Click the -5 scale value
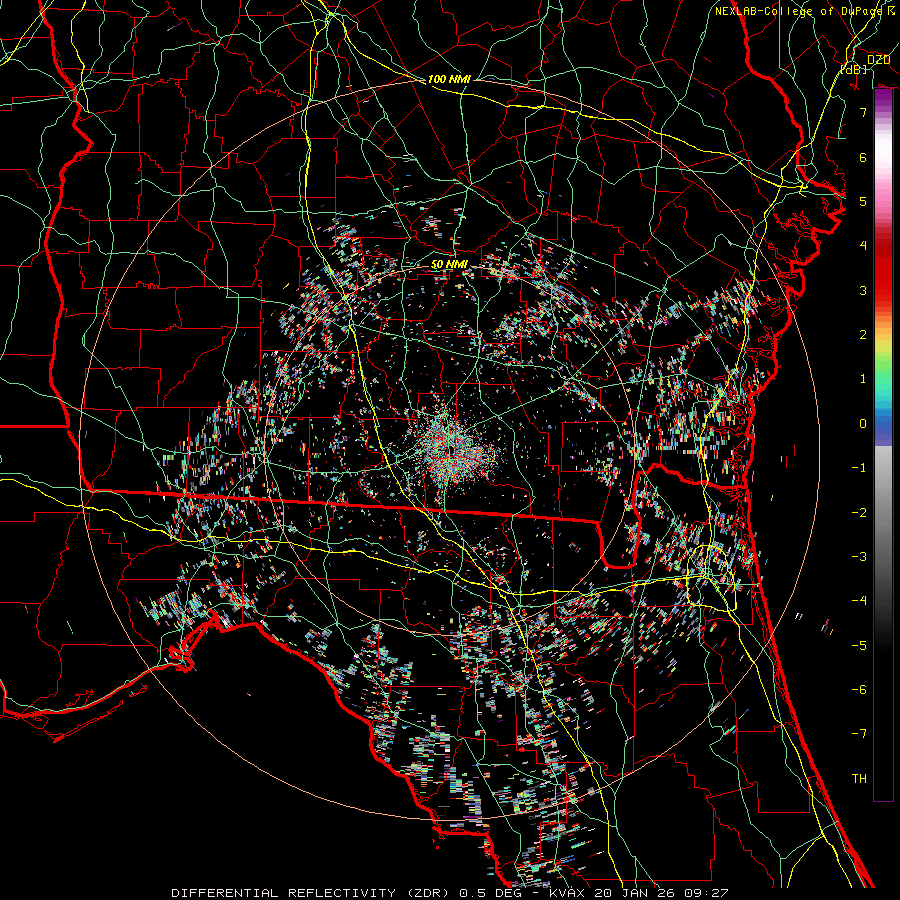The image size is (900, 900). [x=859, y=646]
